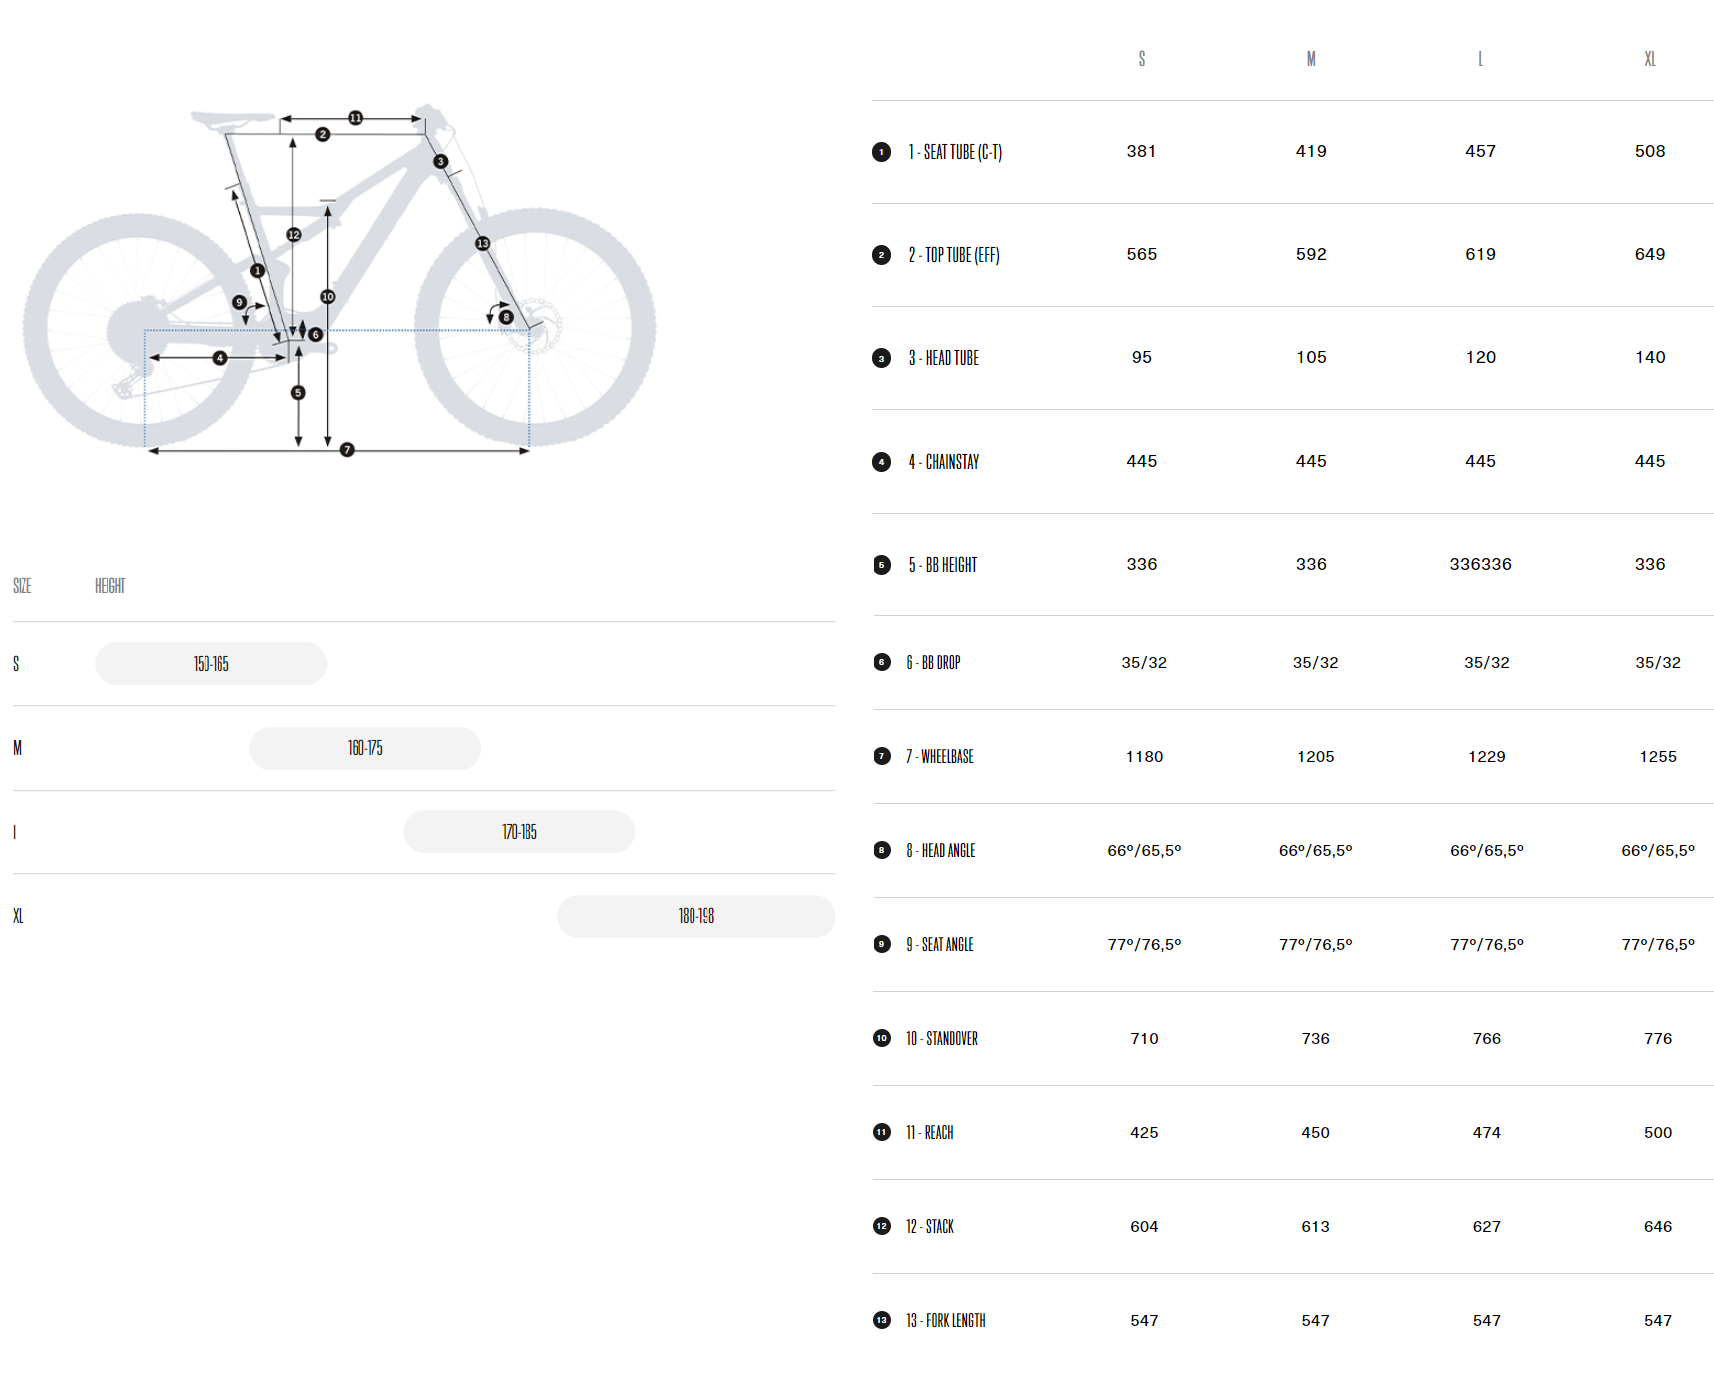Click the S size column header

[x=1142, y=59]
